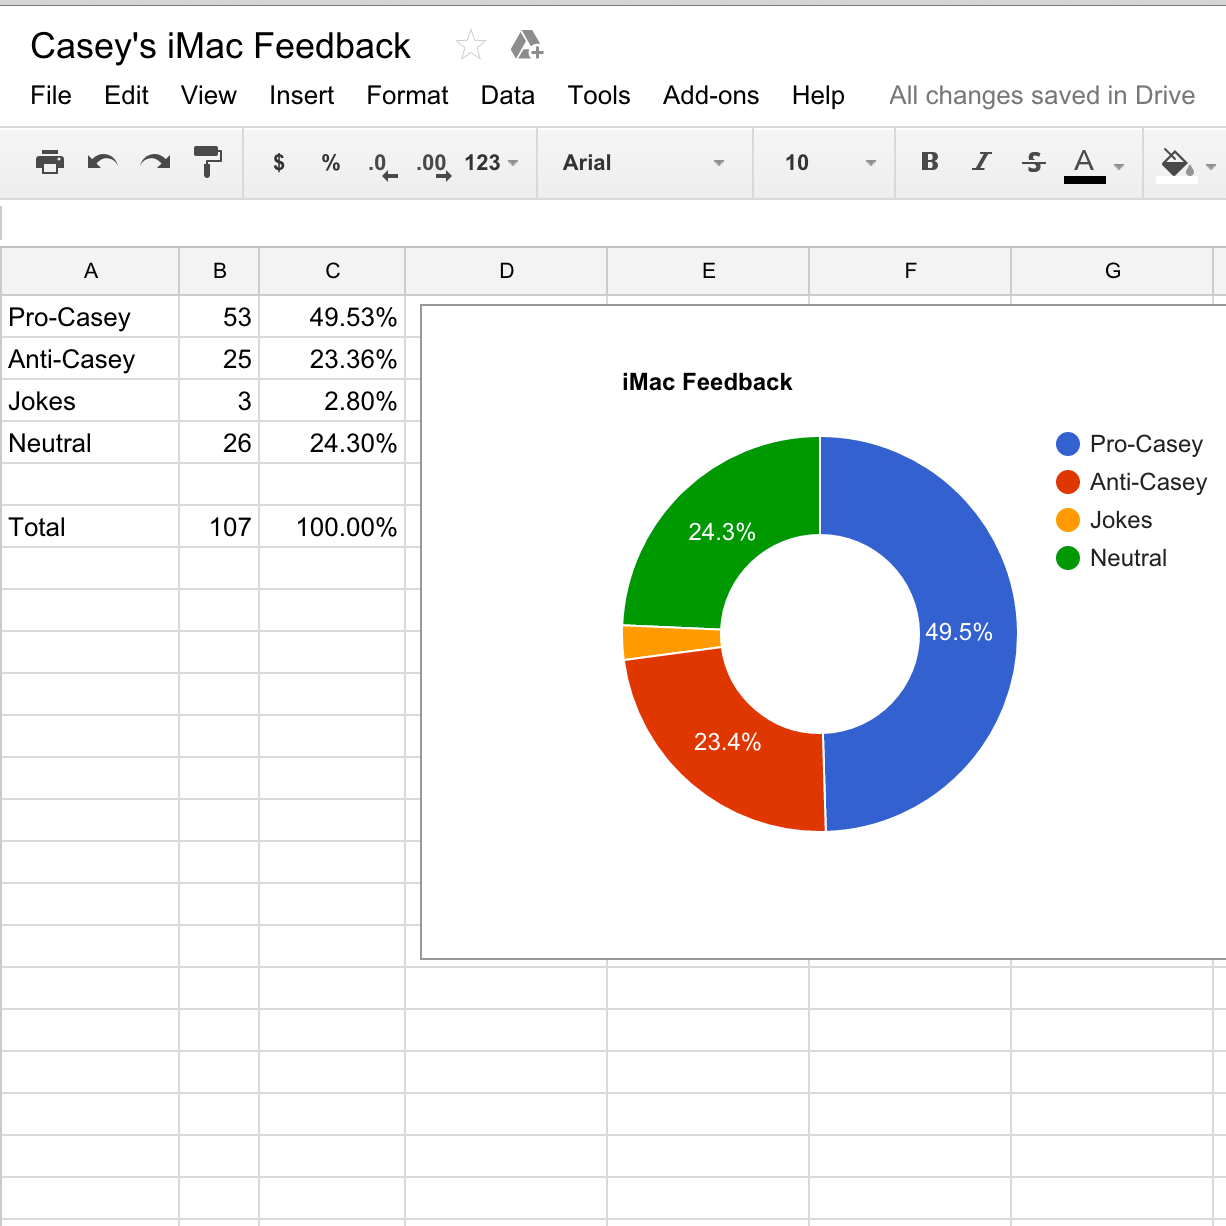Toggle strikethrough formatting
The height and width of the screenshot is (1226, 1226).
1034,162
